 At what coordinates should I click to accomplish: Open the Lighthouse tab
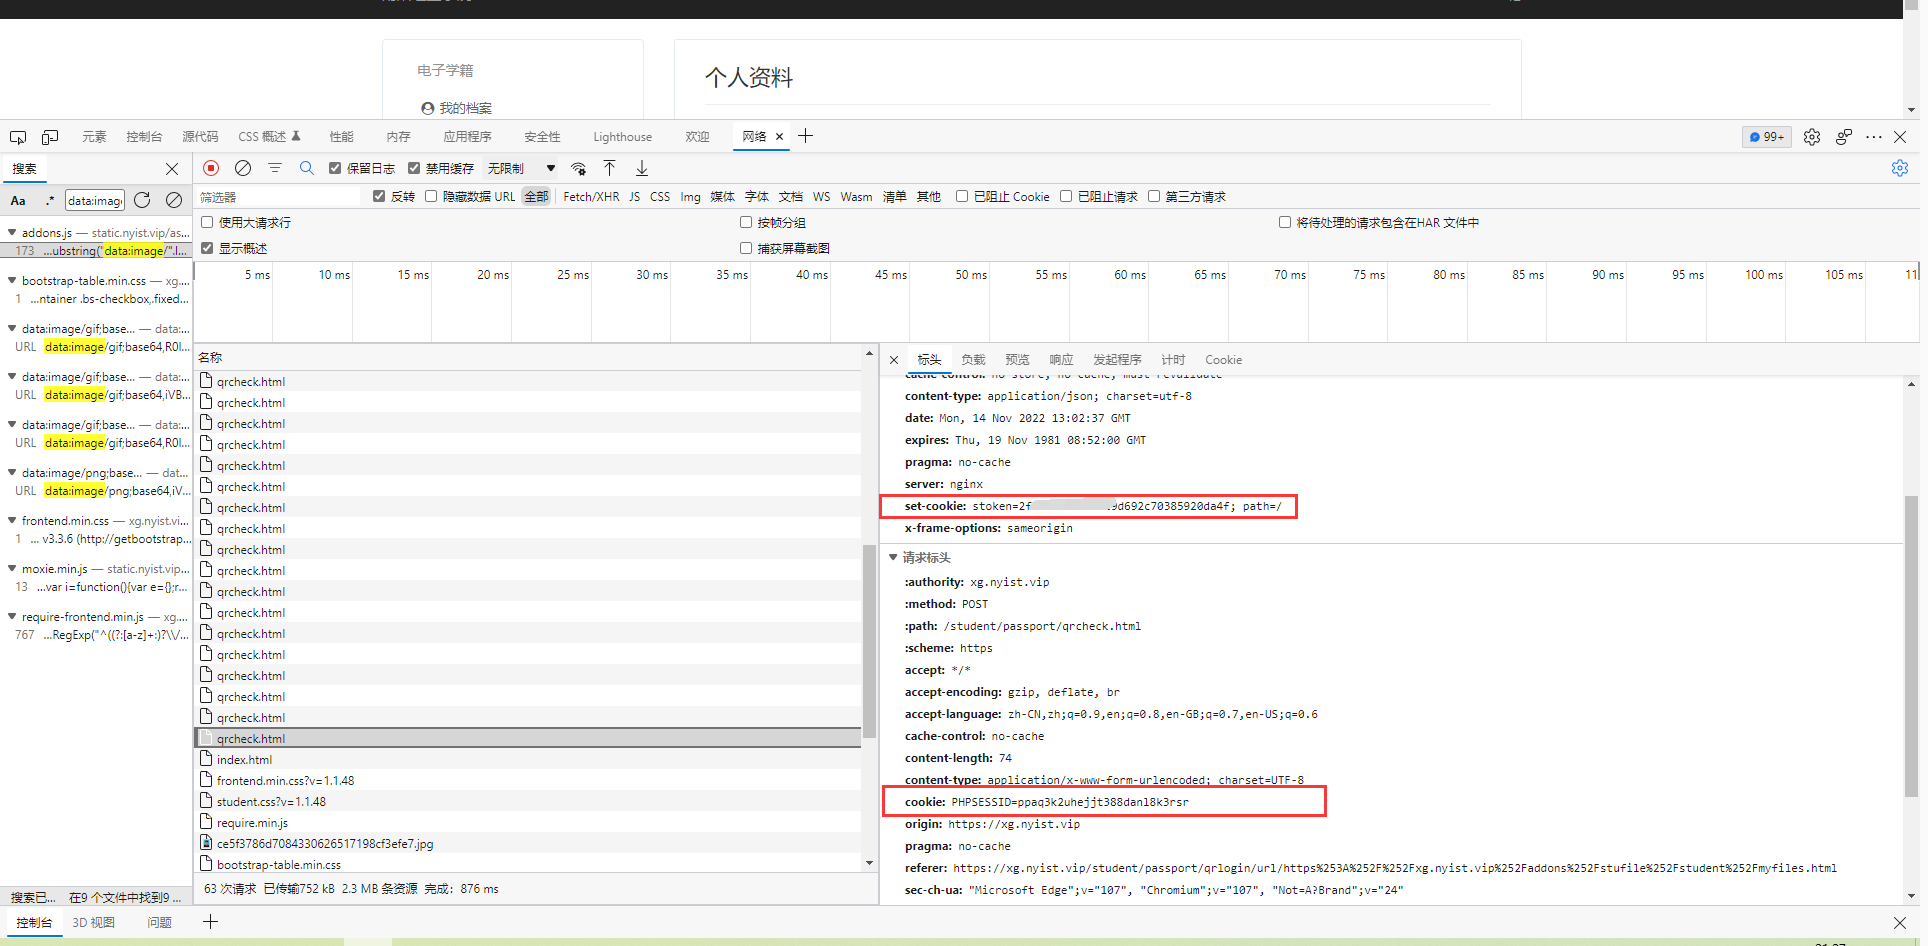click(622, 137)
